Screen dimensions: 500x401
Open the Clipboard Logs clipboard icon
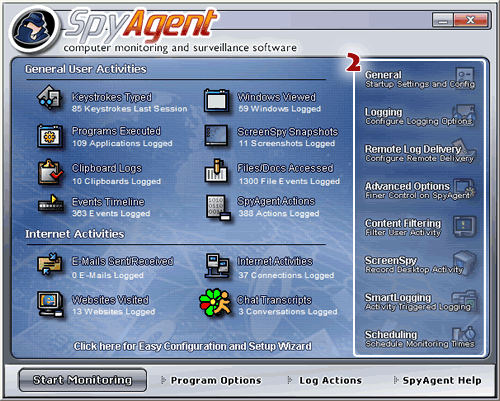[50, 172]
